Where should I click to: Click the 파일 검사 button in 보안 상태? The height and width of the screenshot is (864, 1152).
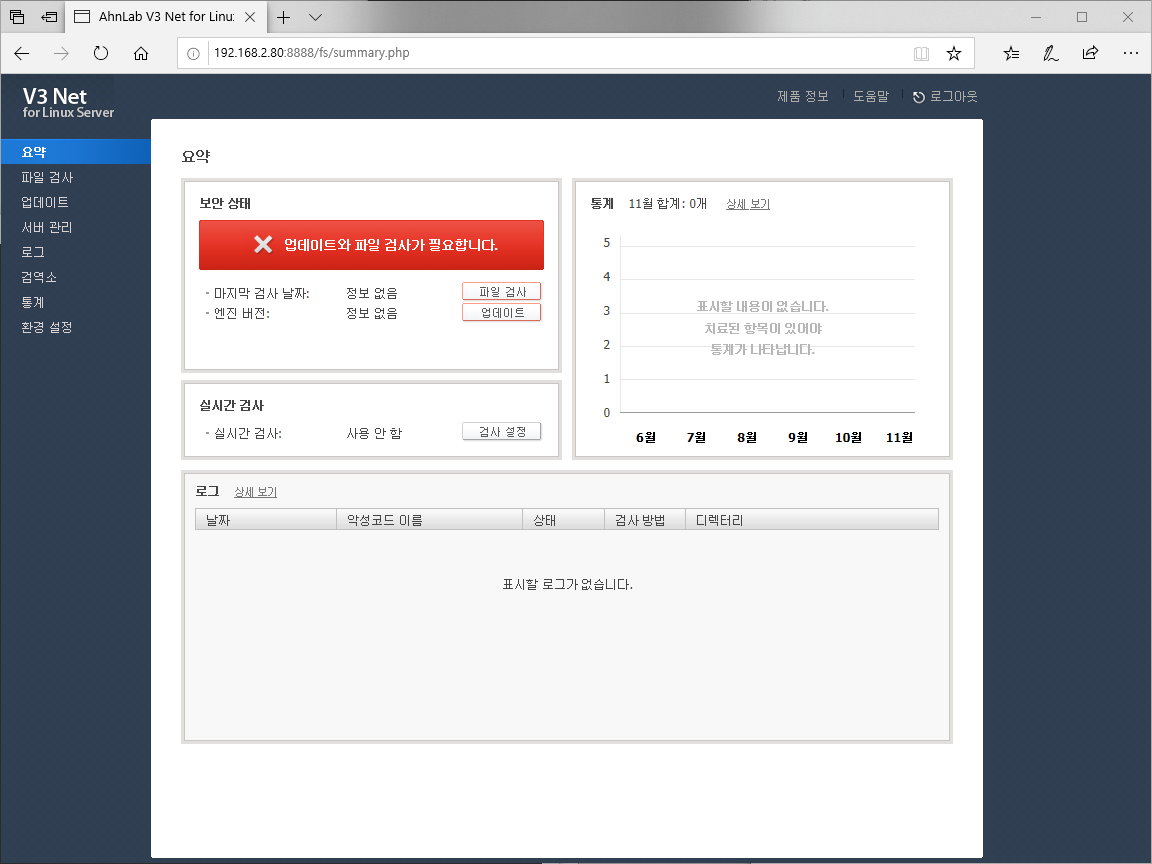[x=502, y=292]
